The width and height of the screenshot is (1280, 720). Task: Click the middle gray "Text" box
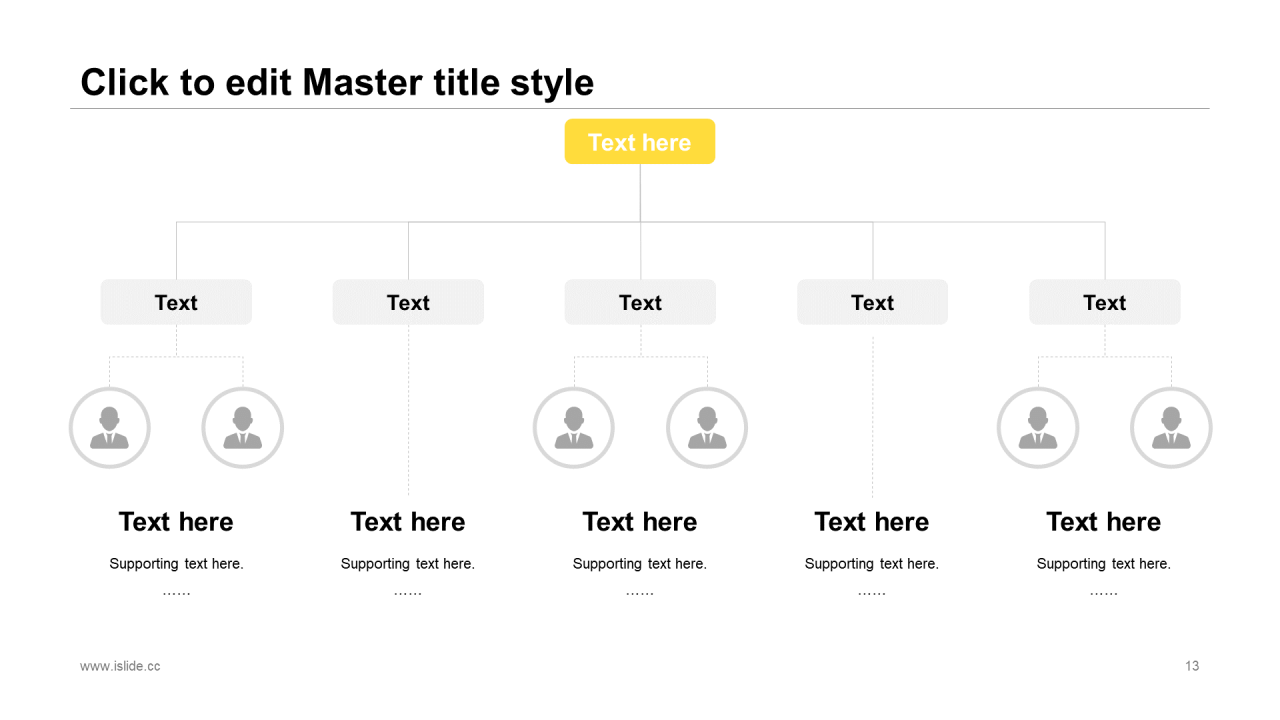[x=640, y=302]
